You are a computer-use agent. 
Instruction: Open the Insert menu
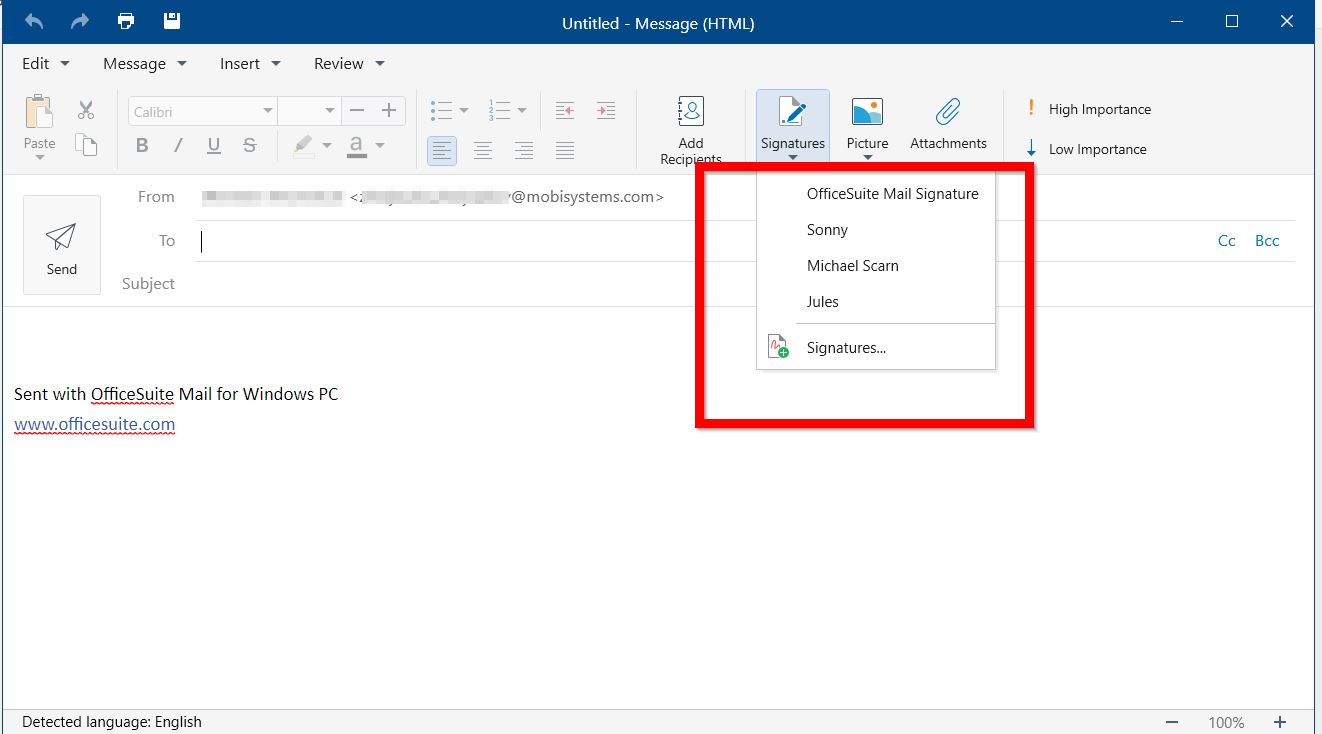click(x=250, y=63)
